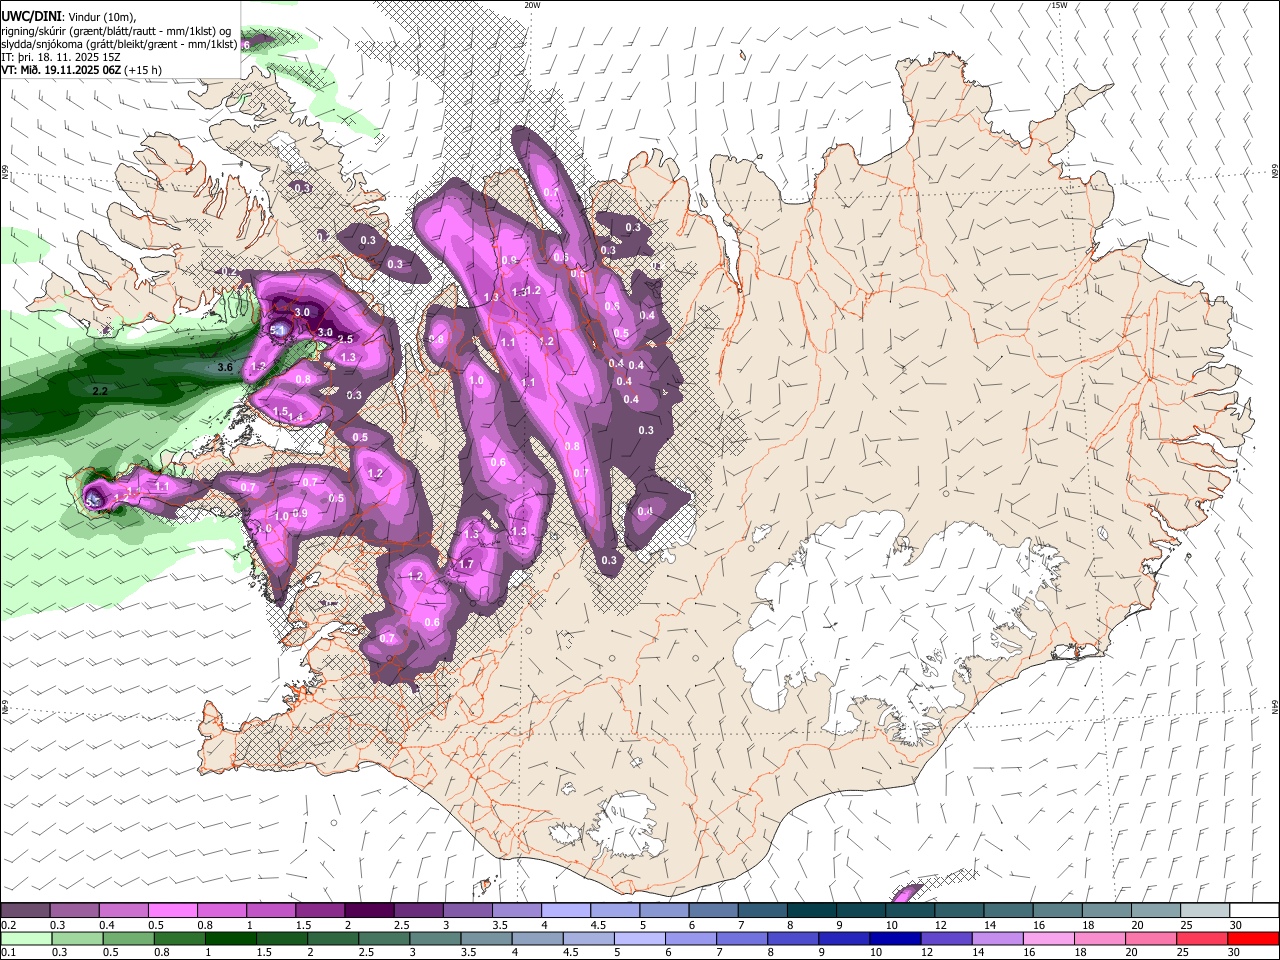Screen dimensions: 1280x960
Task: Pick the 0.8 swatch in the snow legend row
Action: click(221, 910)
